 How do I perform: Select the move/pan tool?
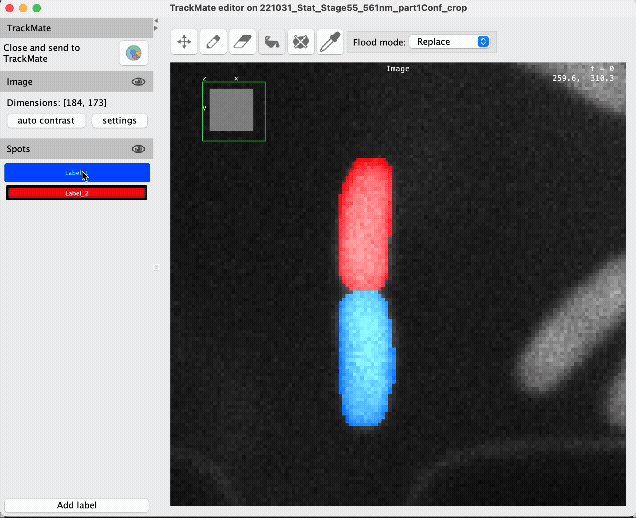pyautogui.click(x=184, y=42)
